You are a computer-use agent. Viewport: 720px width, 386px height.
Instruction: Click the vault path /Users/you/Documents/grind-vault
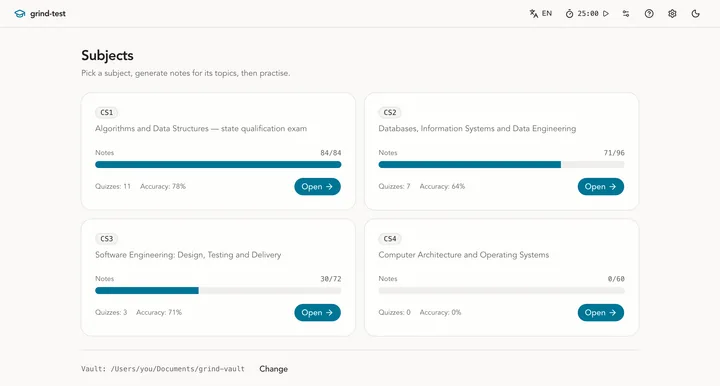point(178,369)
